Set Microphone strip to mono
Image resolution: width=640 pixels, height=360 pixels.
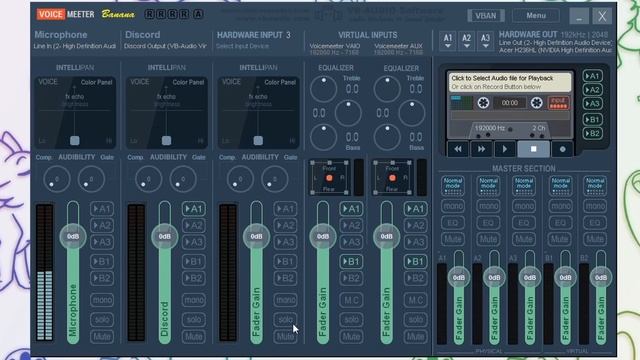click(x=102, y=300)
